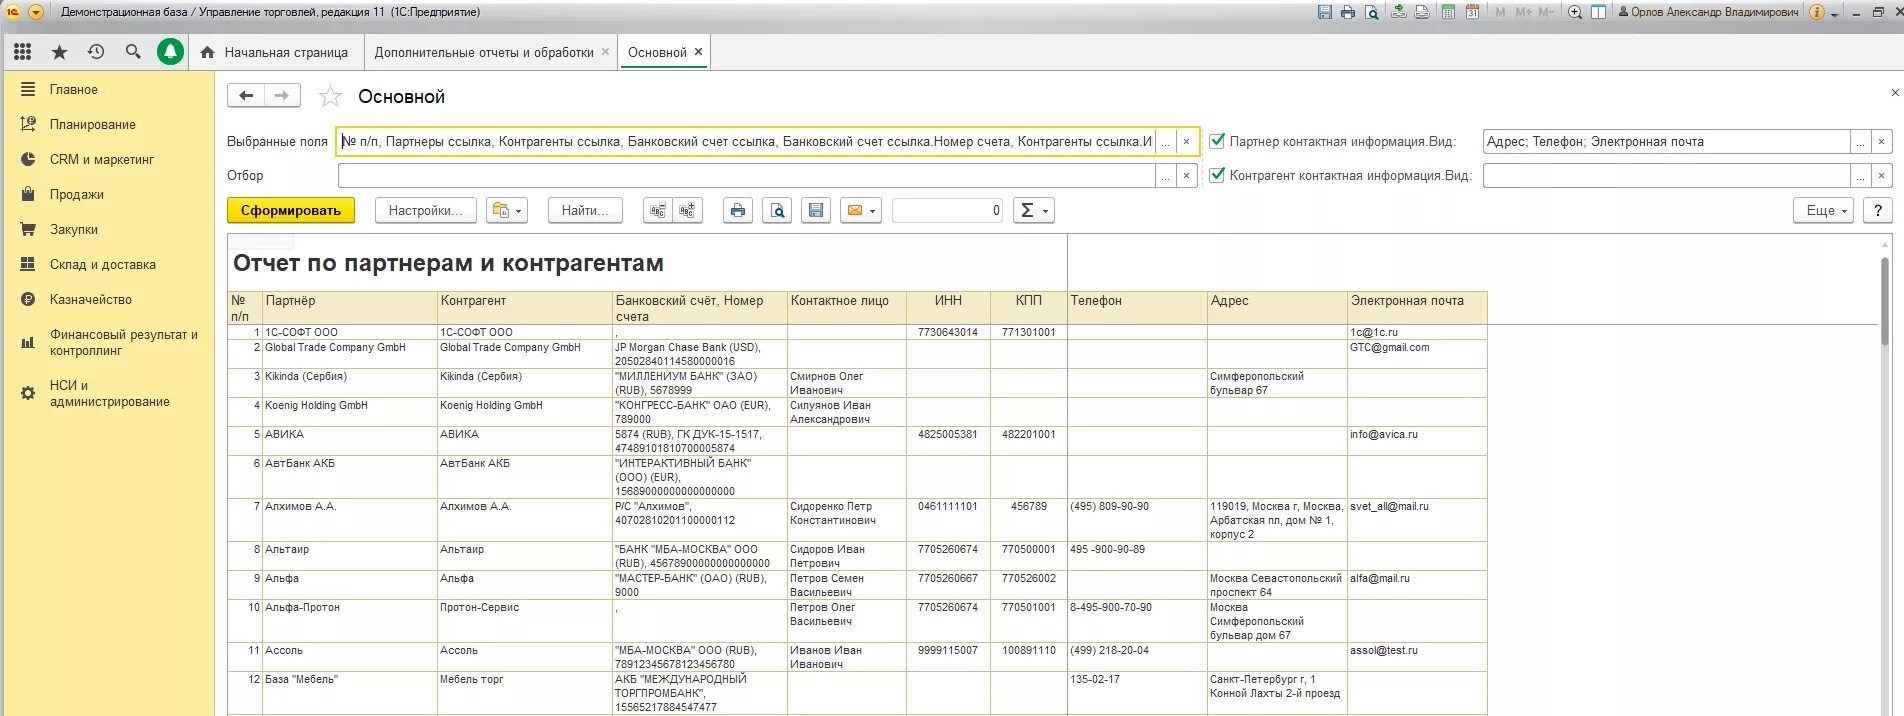Save report with toolbar diskette button
Viewport: 1904px width, 716px height.
pos(816,210)
